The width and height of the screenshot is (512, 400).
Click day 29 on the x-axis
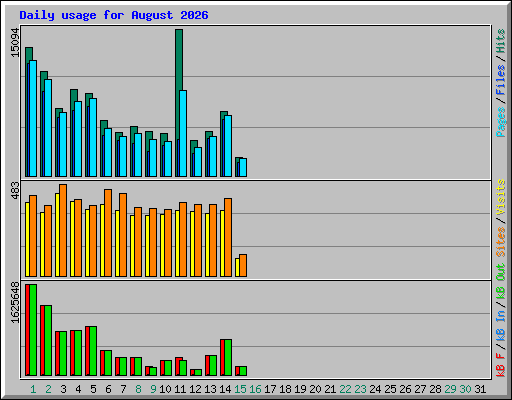(450, 389)
